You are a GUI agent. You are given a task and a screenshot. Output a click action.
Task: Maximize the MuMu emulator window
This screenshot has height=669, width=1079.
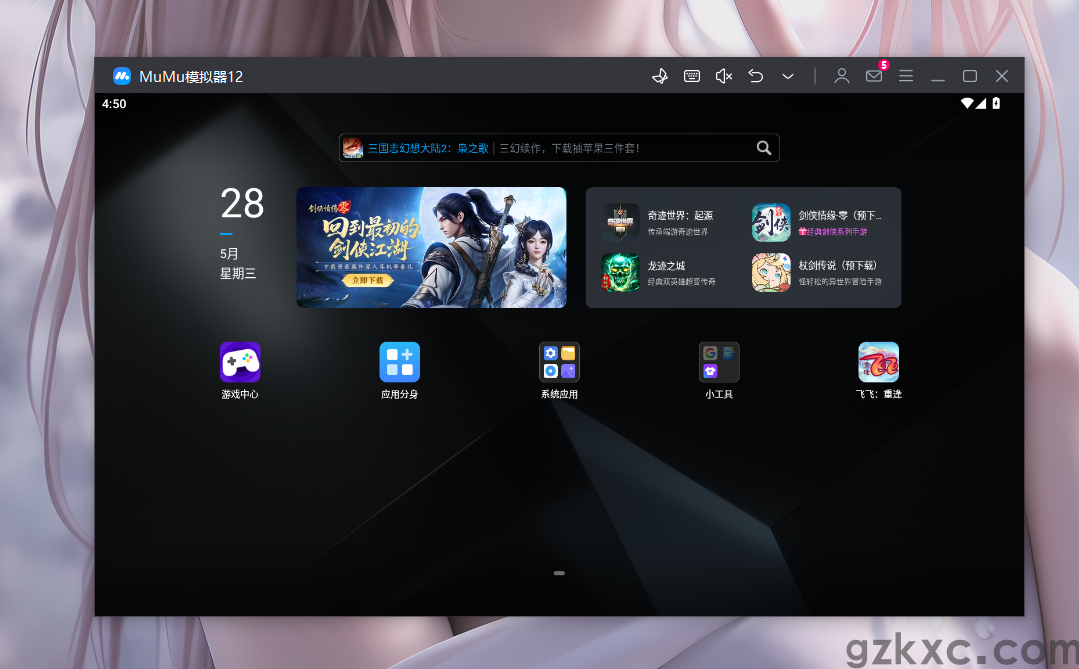pos(970,76)
